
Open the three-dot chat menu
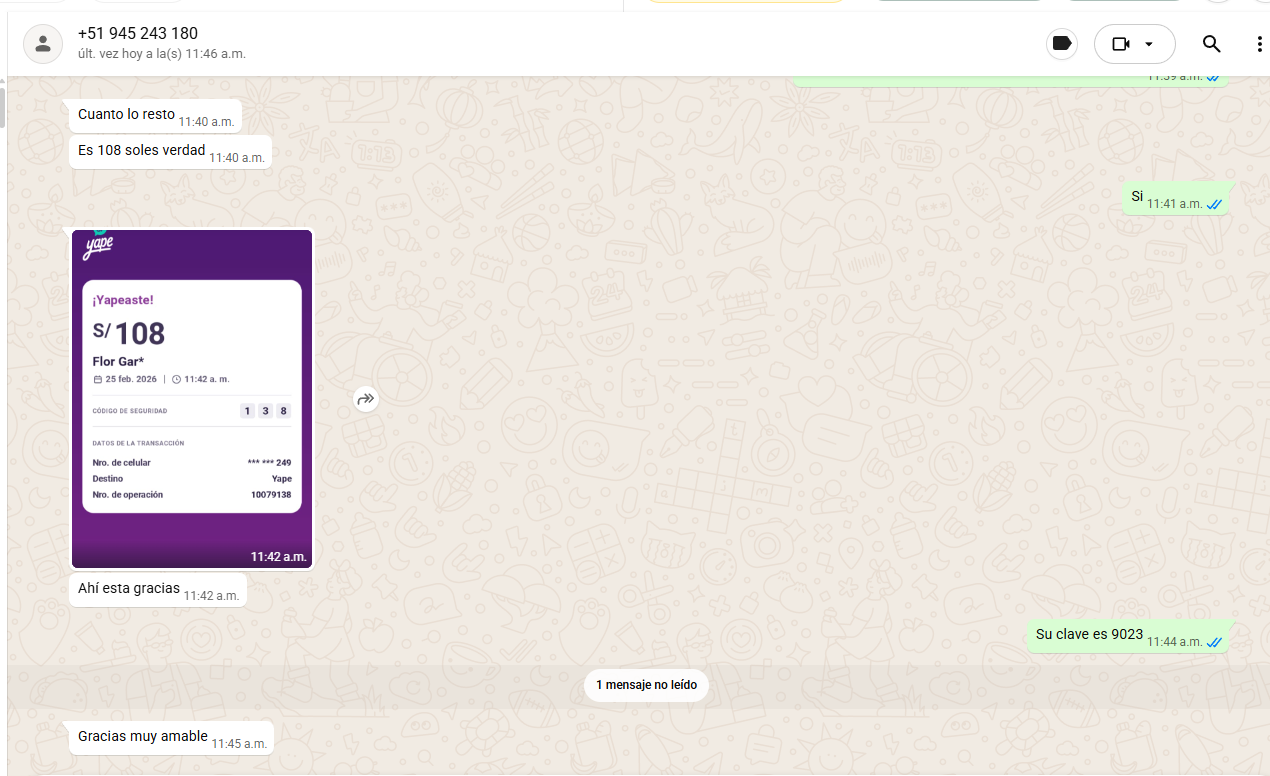tap(1258, 44)
